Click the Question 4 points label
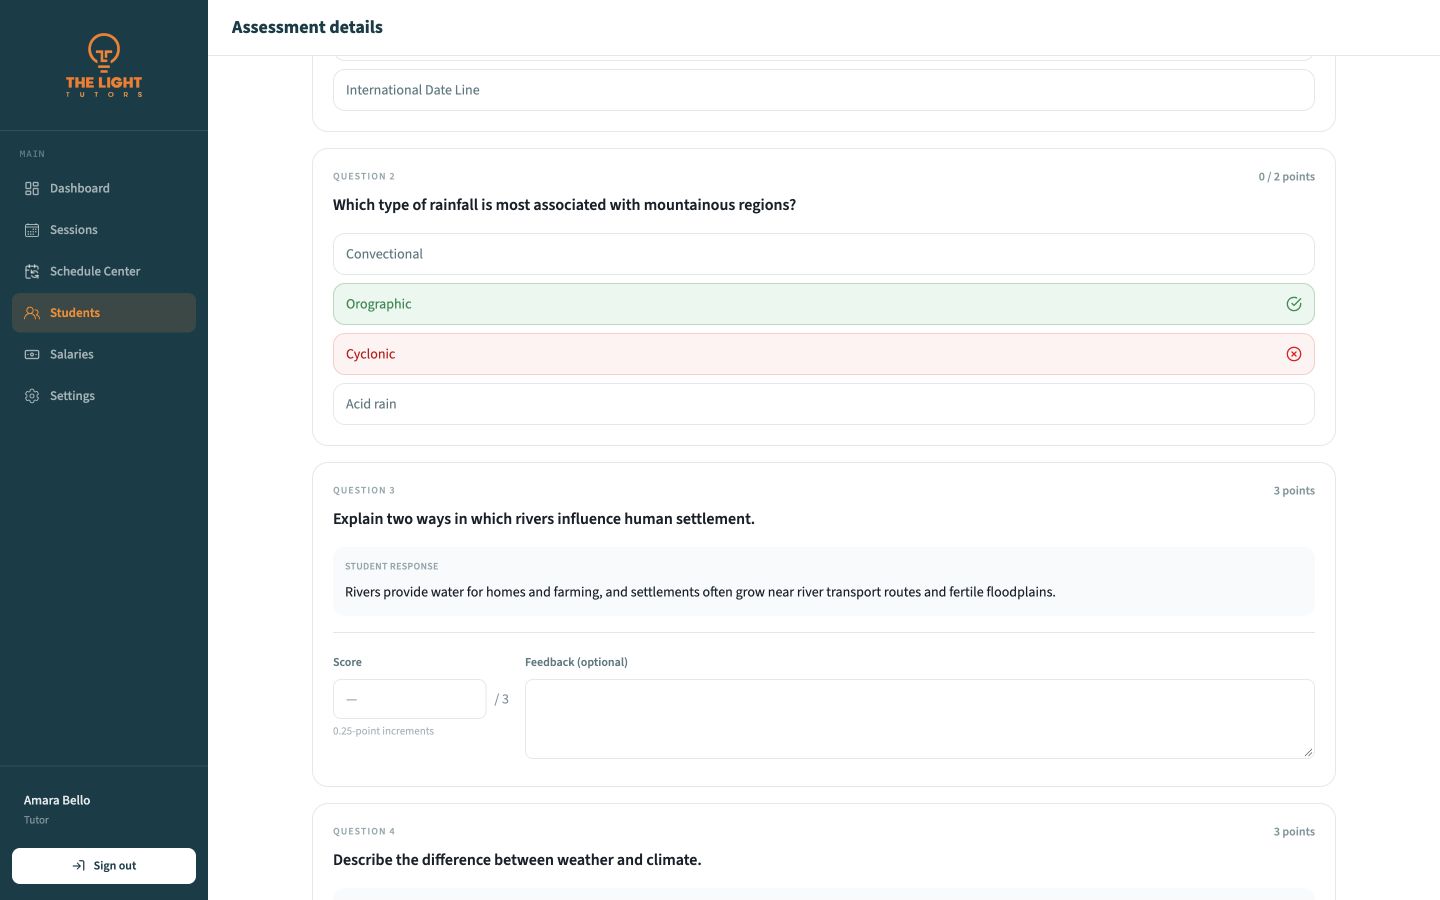This screenshot has width=1440, height=900. click(x=1294, y=832)
